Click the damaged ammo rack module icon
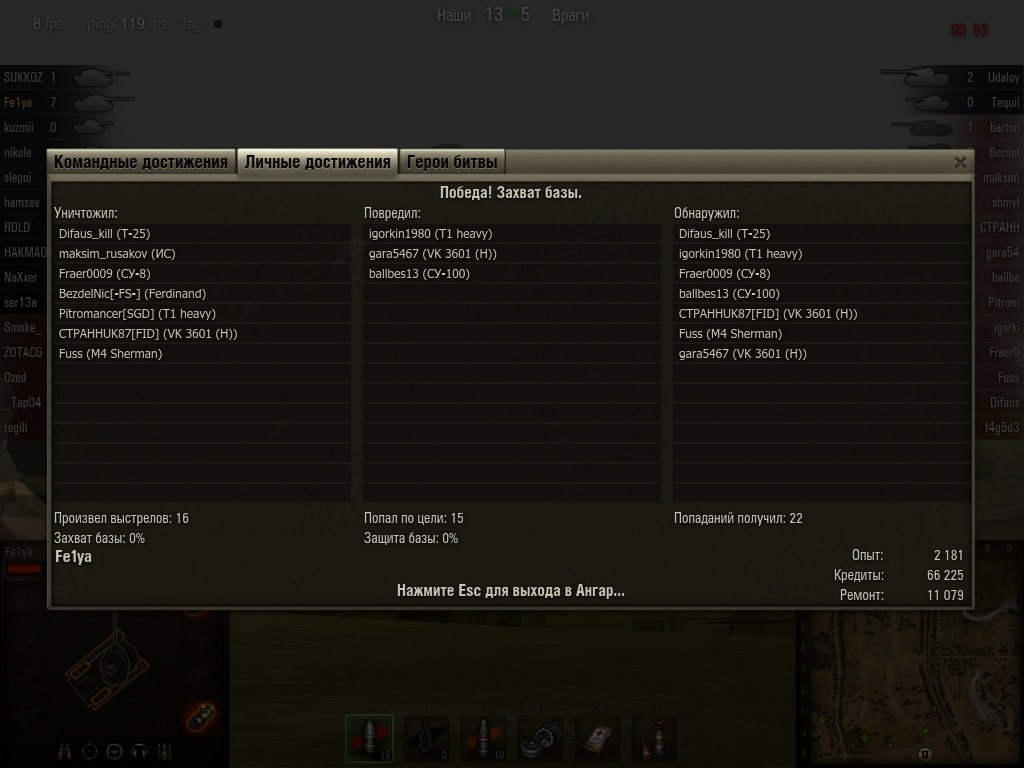This screenshot has height=768, width=1024. pyautogui.click(x=200, y=717)
